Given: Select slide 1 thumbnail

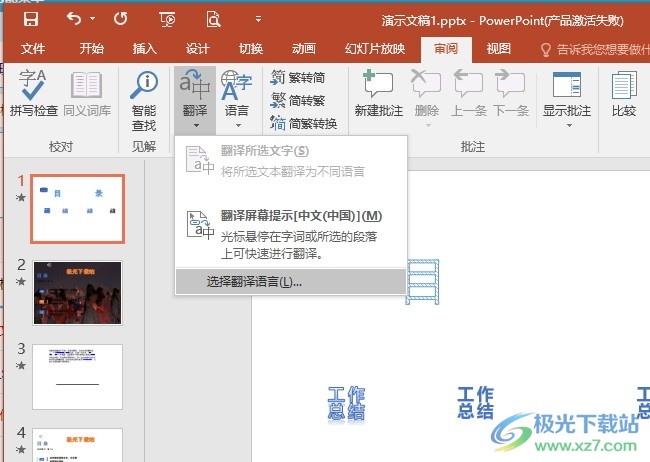Looking at the screenshot, I should [x=78, y=209].
